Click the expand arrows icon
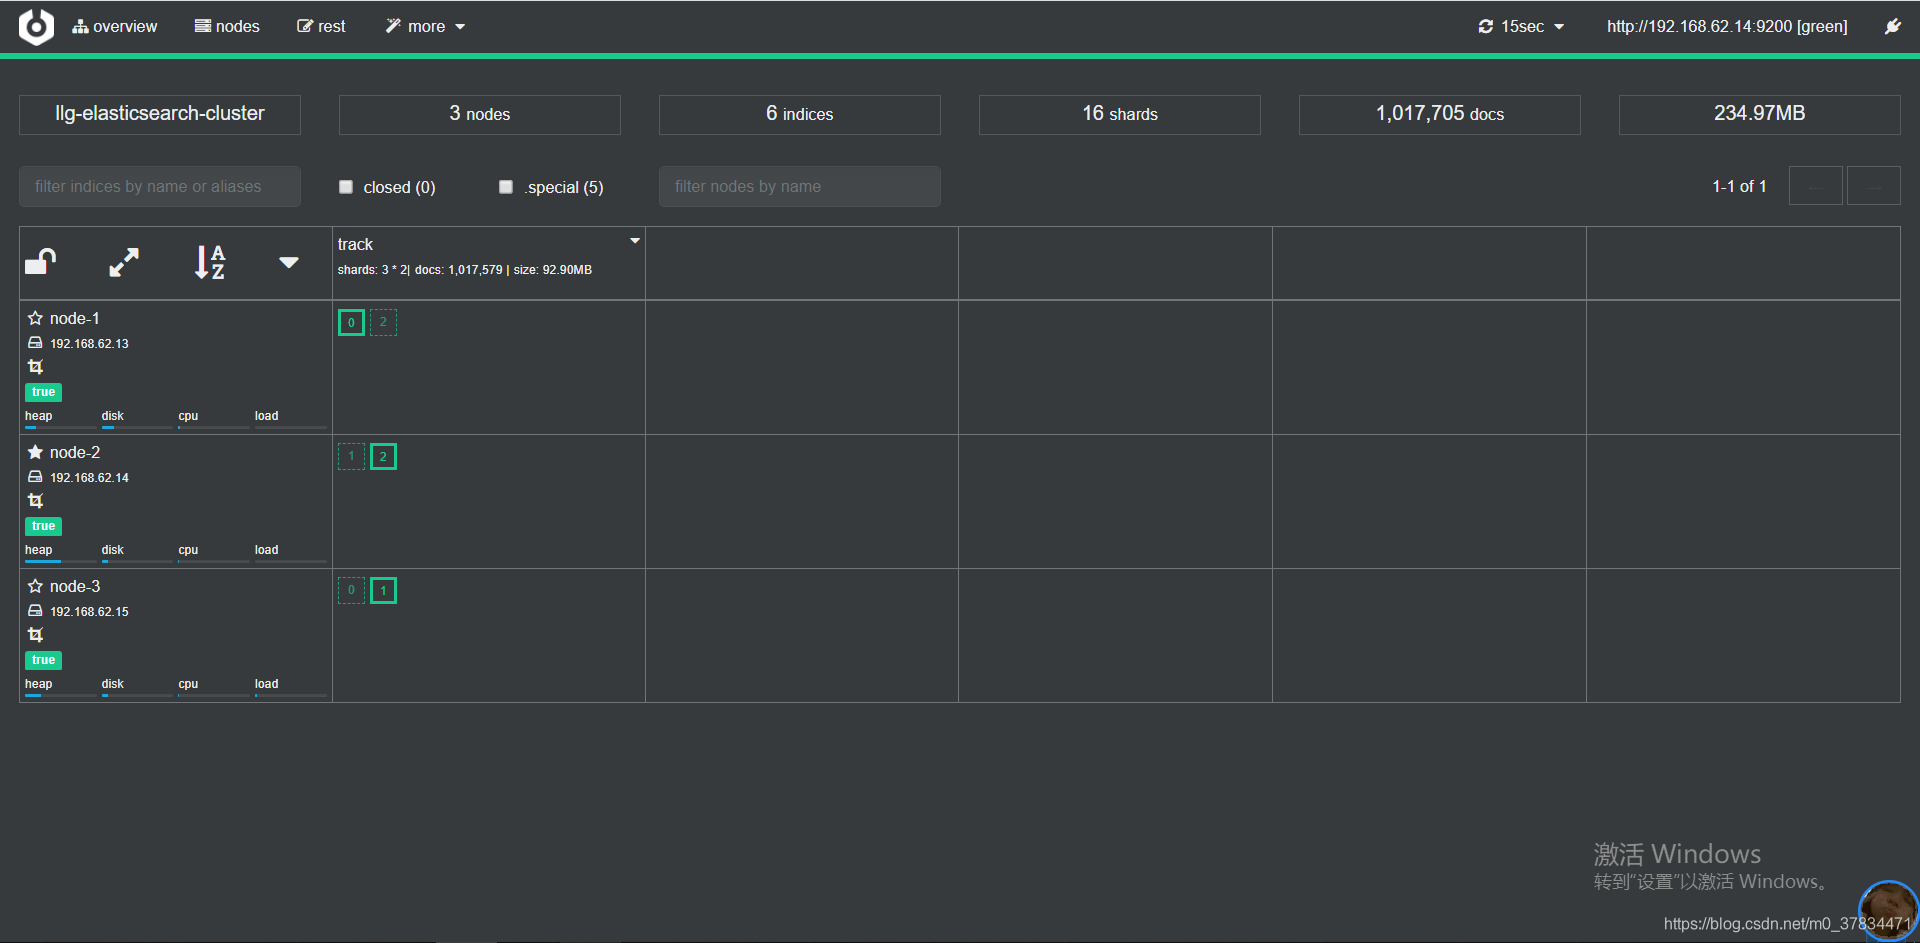 tap(124, 262)
